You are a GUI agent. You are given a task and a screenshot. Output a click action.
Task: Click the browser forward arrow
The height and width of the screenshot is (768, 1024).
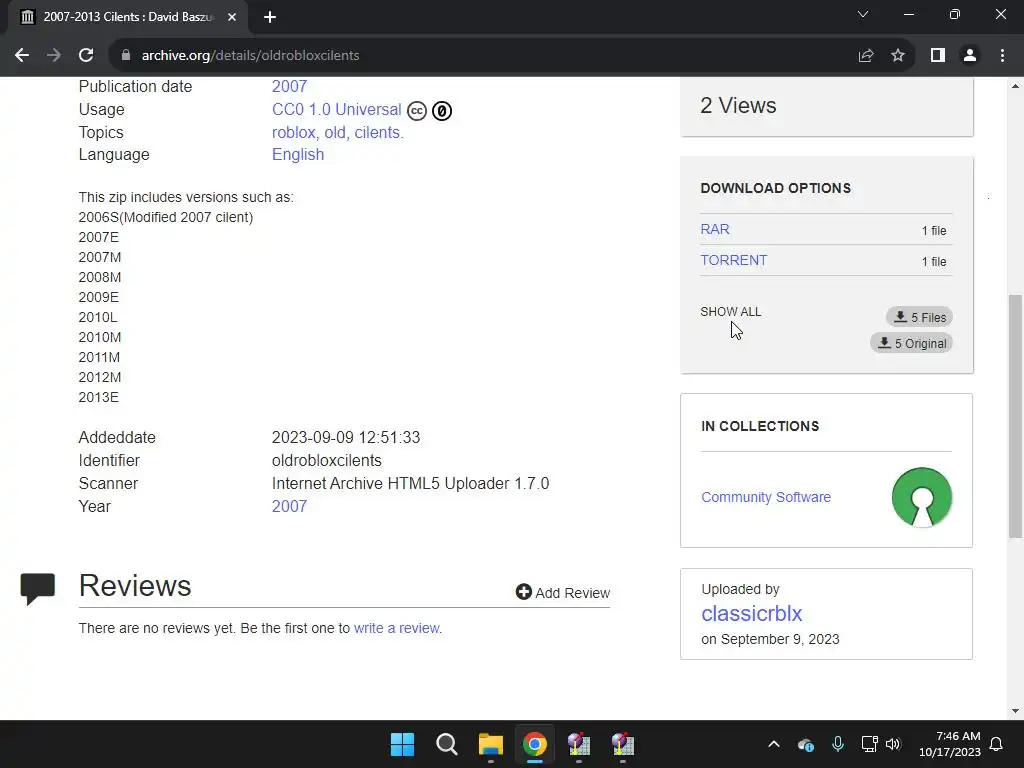point(54,56)
